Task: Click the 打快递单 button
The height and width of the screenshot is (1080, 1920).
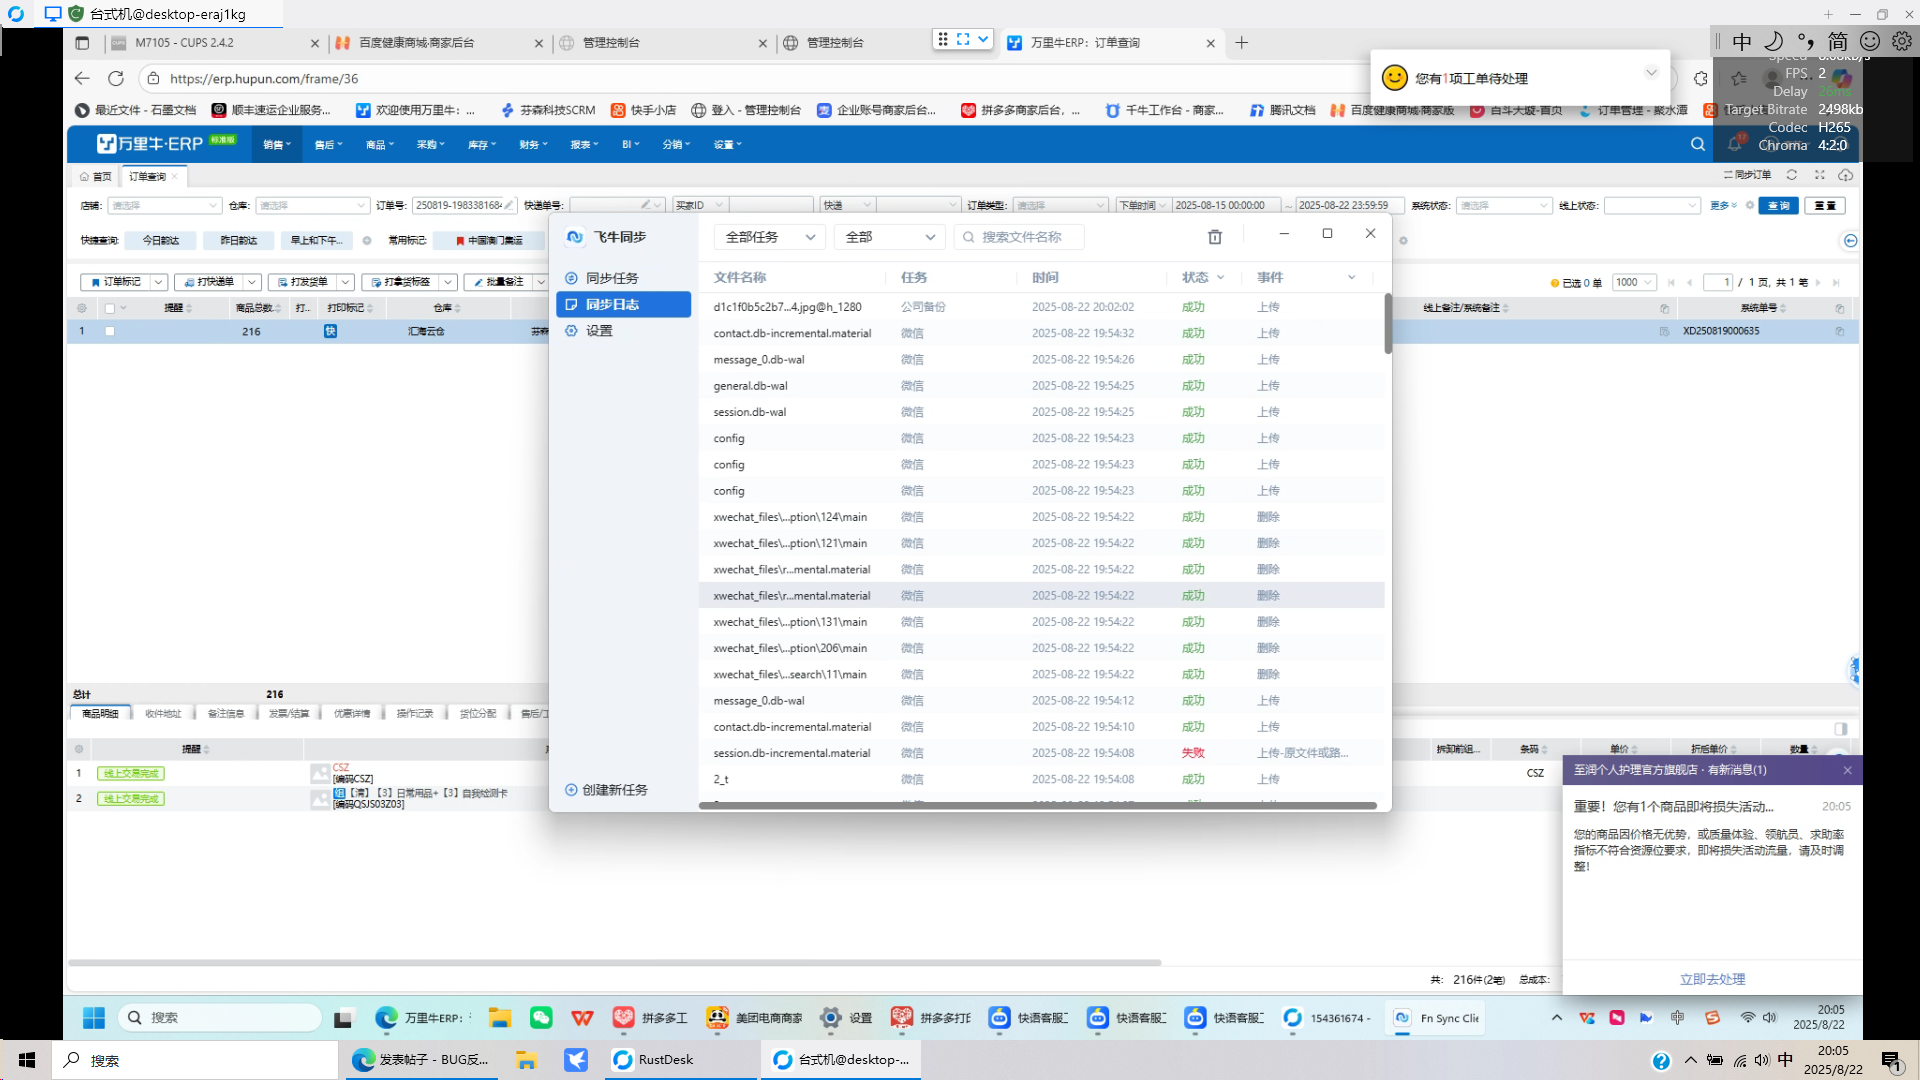Action: (x=209, y=283)
